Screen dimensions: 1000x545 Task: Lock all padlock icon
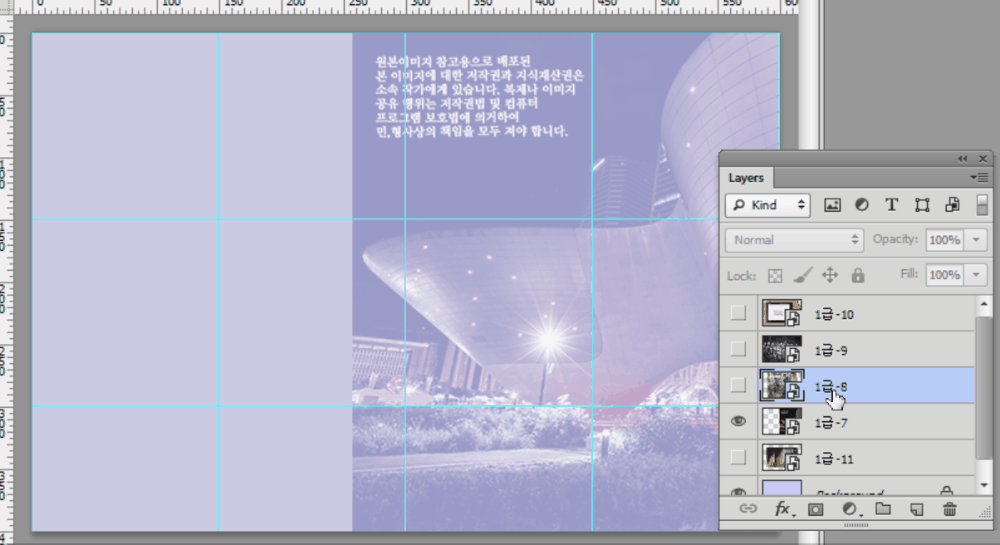pyautogui.click(x=858, y=275)
